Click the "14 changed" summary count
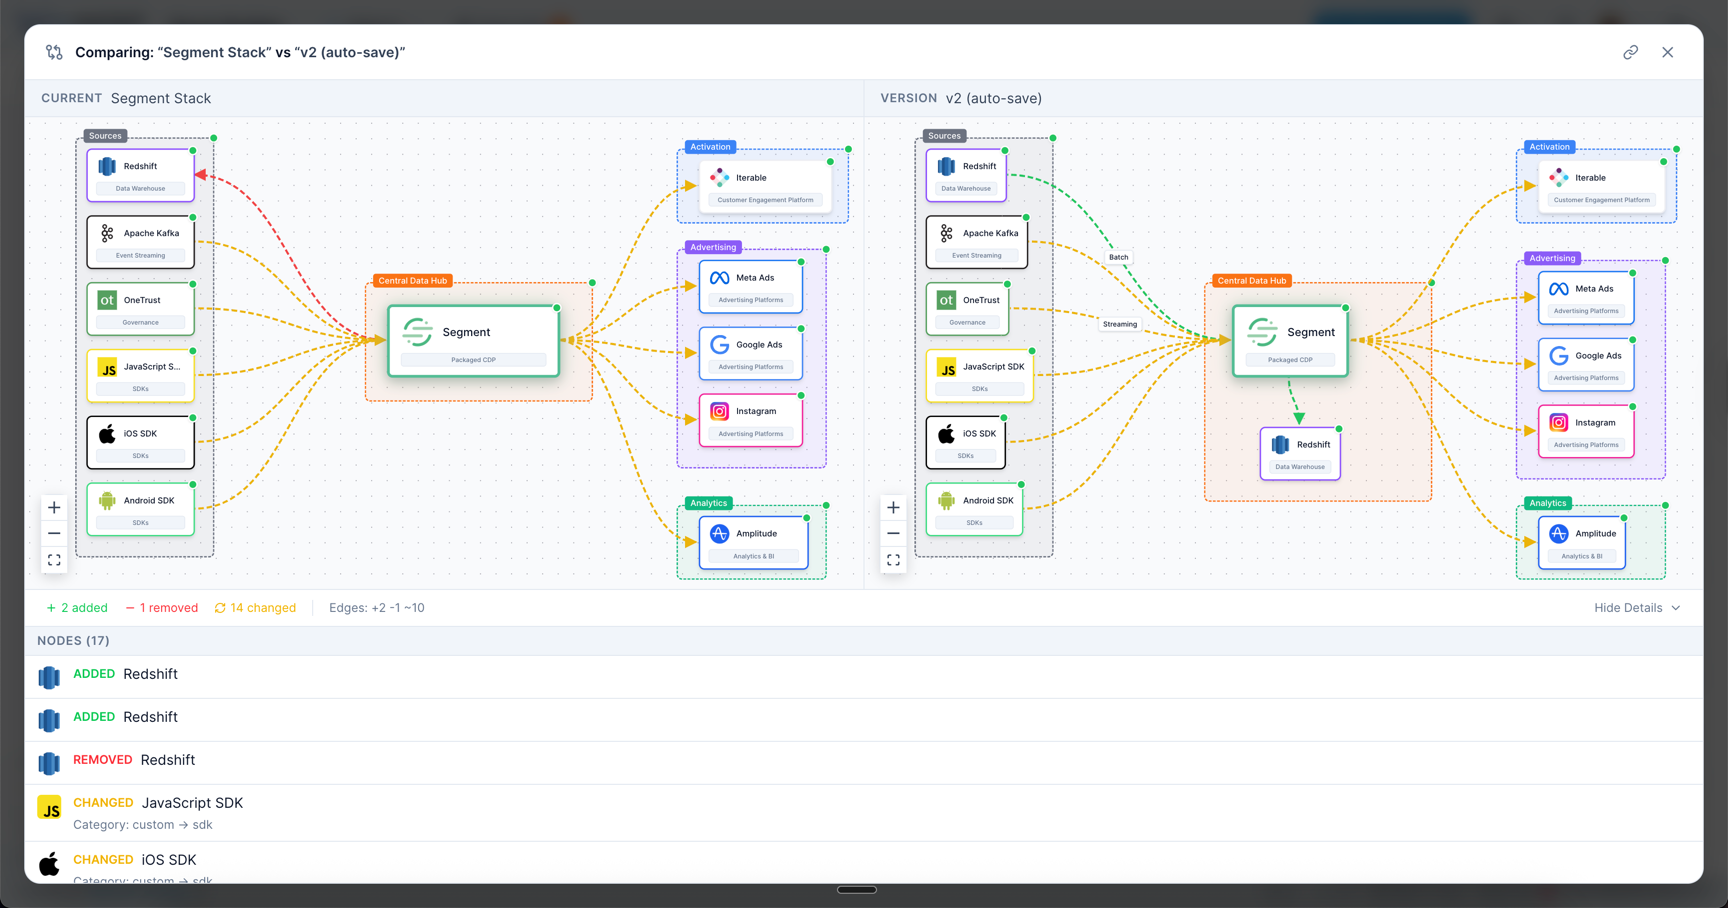This screenshot has width=1728, height=908. pos(255,608)
